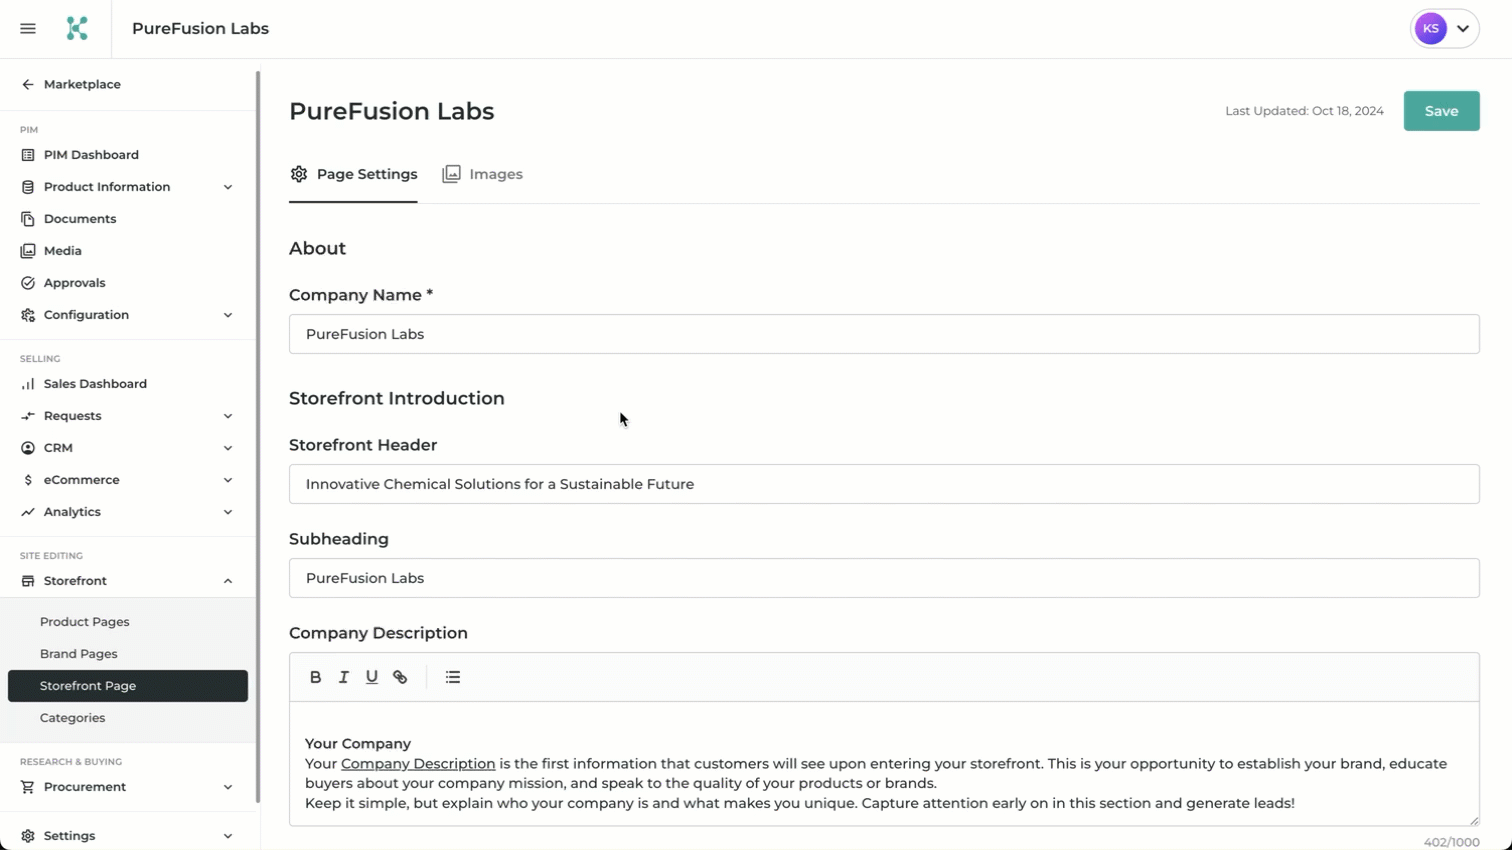Click the PureFusion logo icon in header
Image resolution: width=1512 pixels, height=850 pixels.
coord(77,29)
